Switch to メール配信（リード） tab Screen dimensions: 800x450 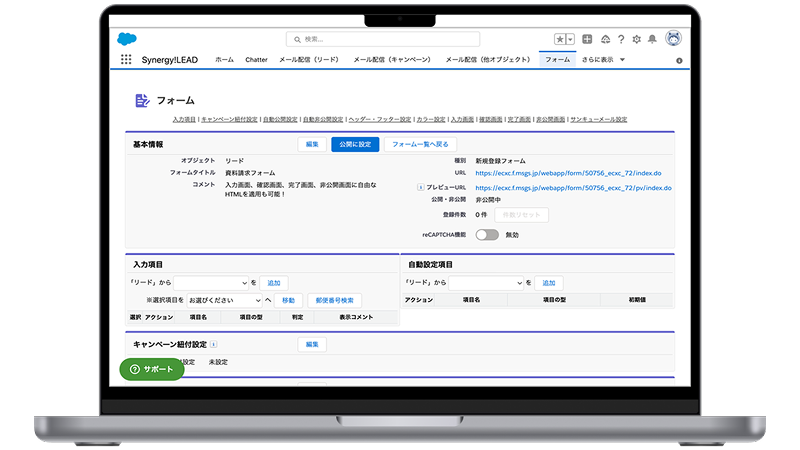(x=310, y=60)
